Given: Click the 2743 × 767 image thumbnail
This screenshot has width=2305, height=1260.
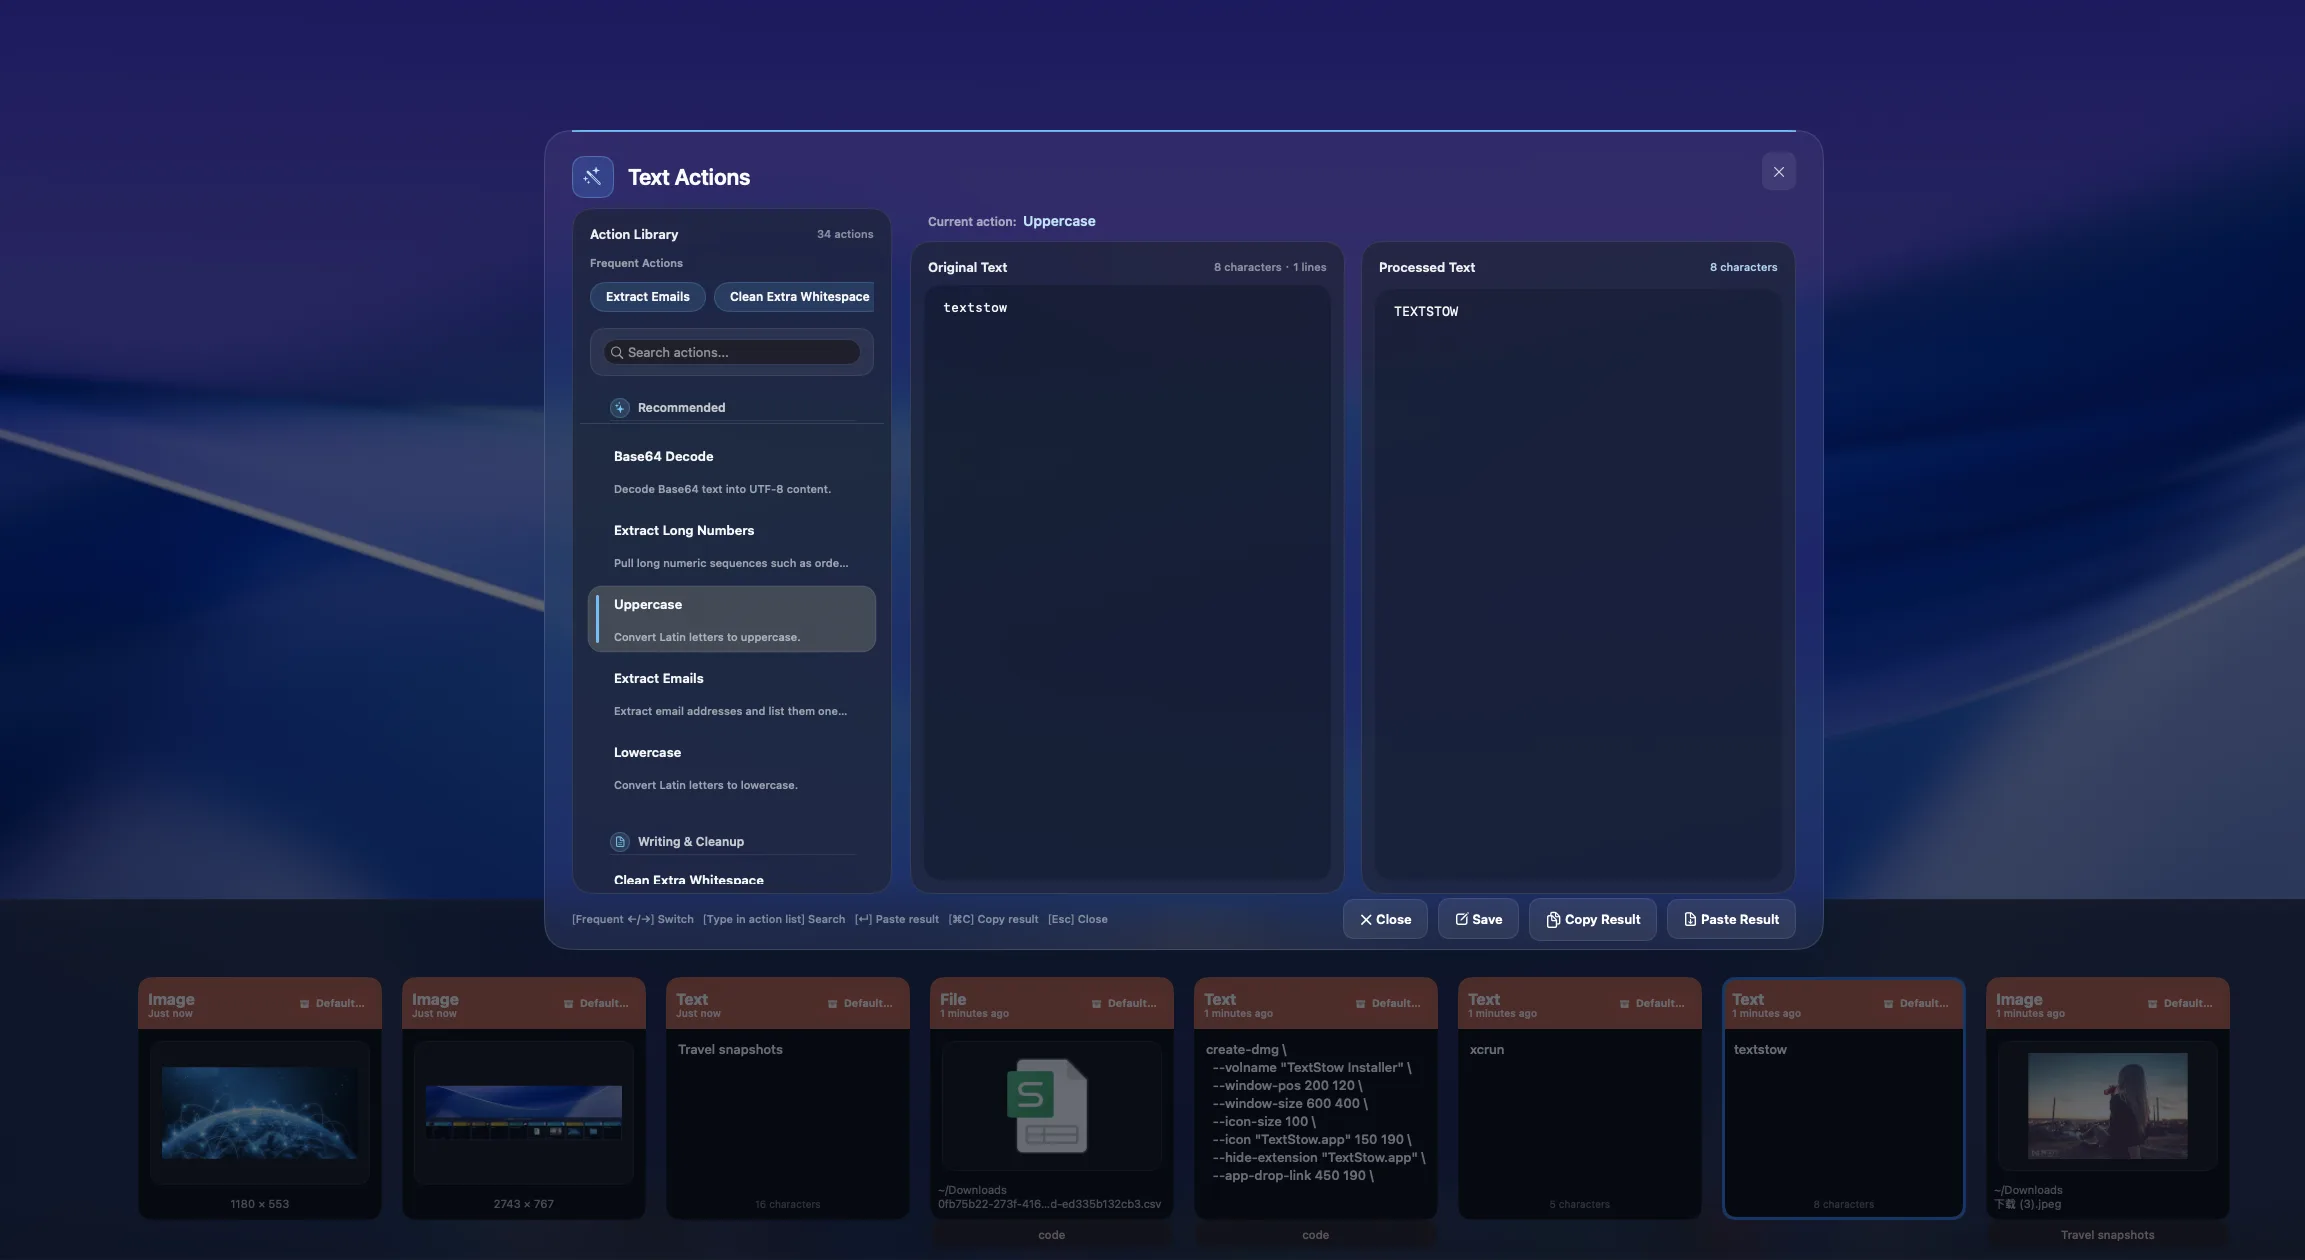Looking at the screenshot, I should (x=524, y=1113).
